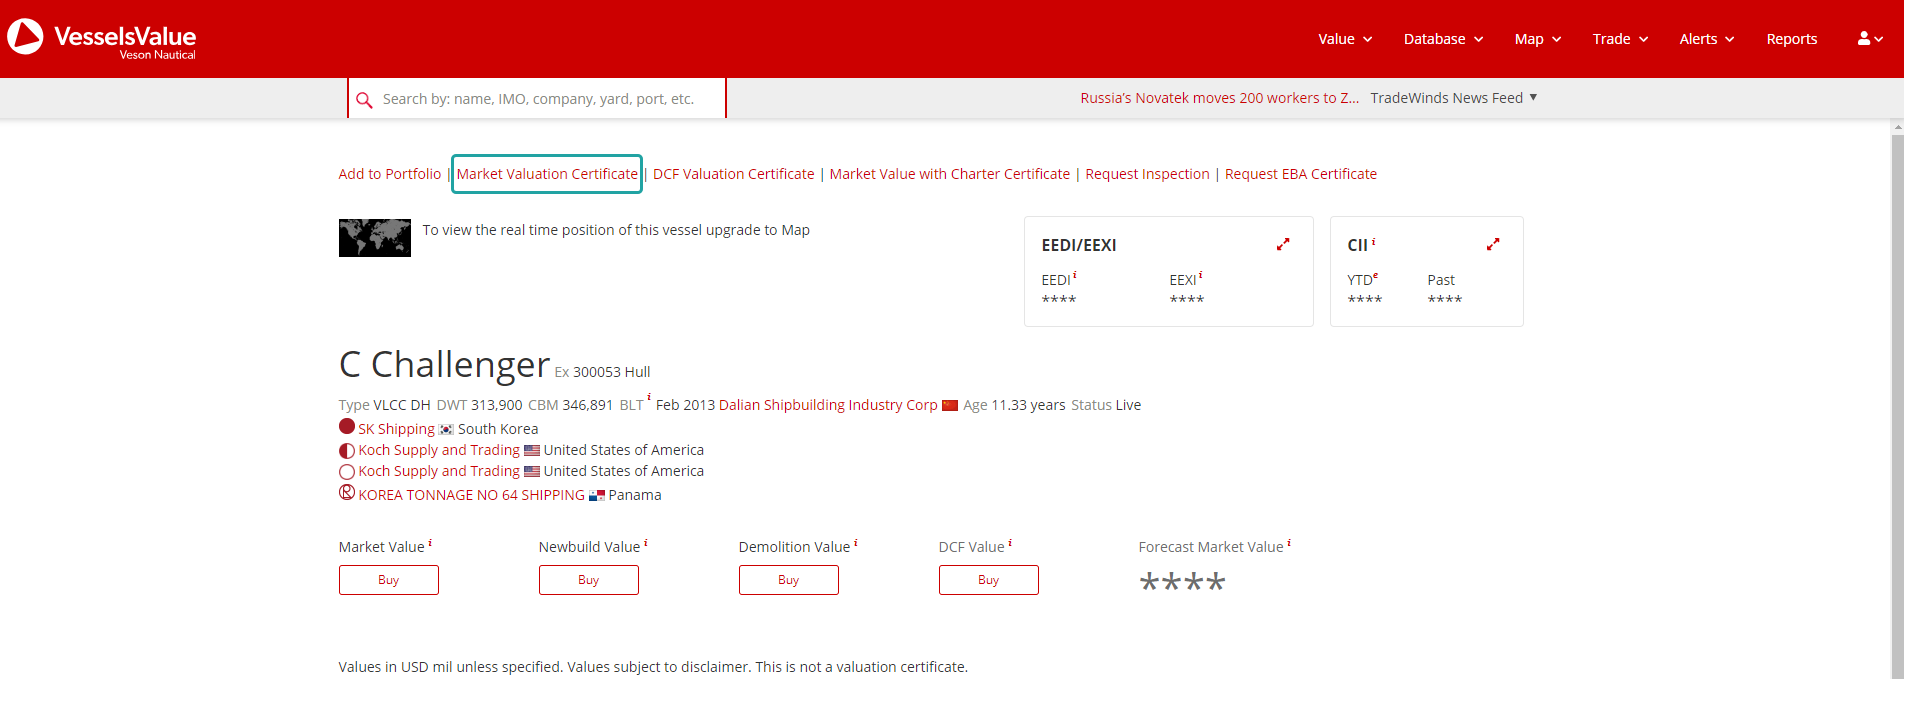Open the Trade dropdown menu
The image size is (1913, 707).
coord(1620,39)
